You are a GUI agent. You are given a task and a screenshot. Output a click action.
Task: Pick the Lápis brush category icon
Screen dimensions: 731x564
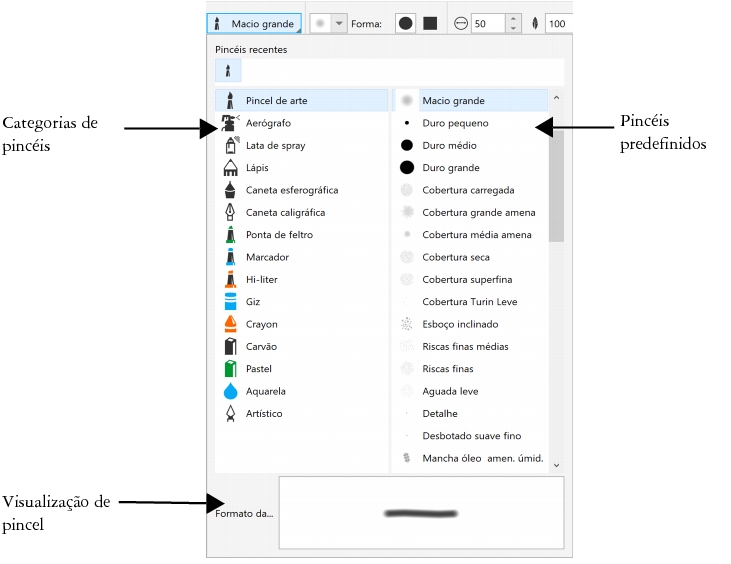pos(230,168)
